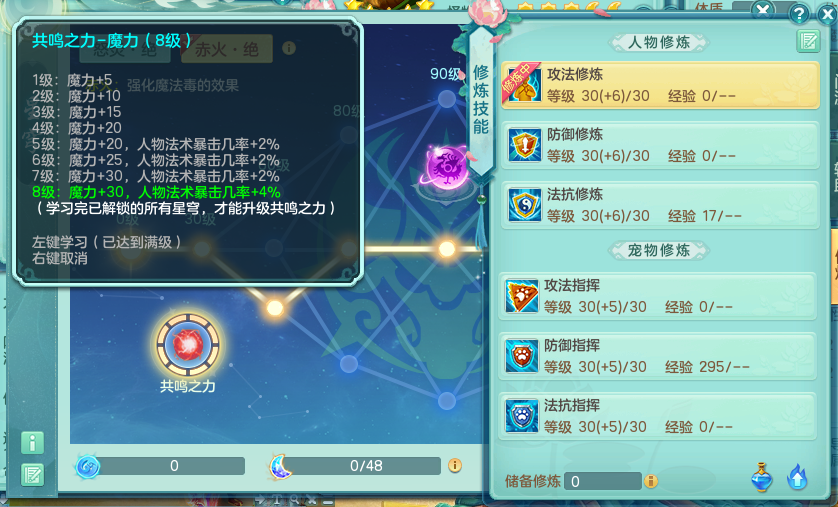This screenshot has width=838, height=507.
Task: Choose the 防御指挥 pet training row
Action: 657,356
